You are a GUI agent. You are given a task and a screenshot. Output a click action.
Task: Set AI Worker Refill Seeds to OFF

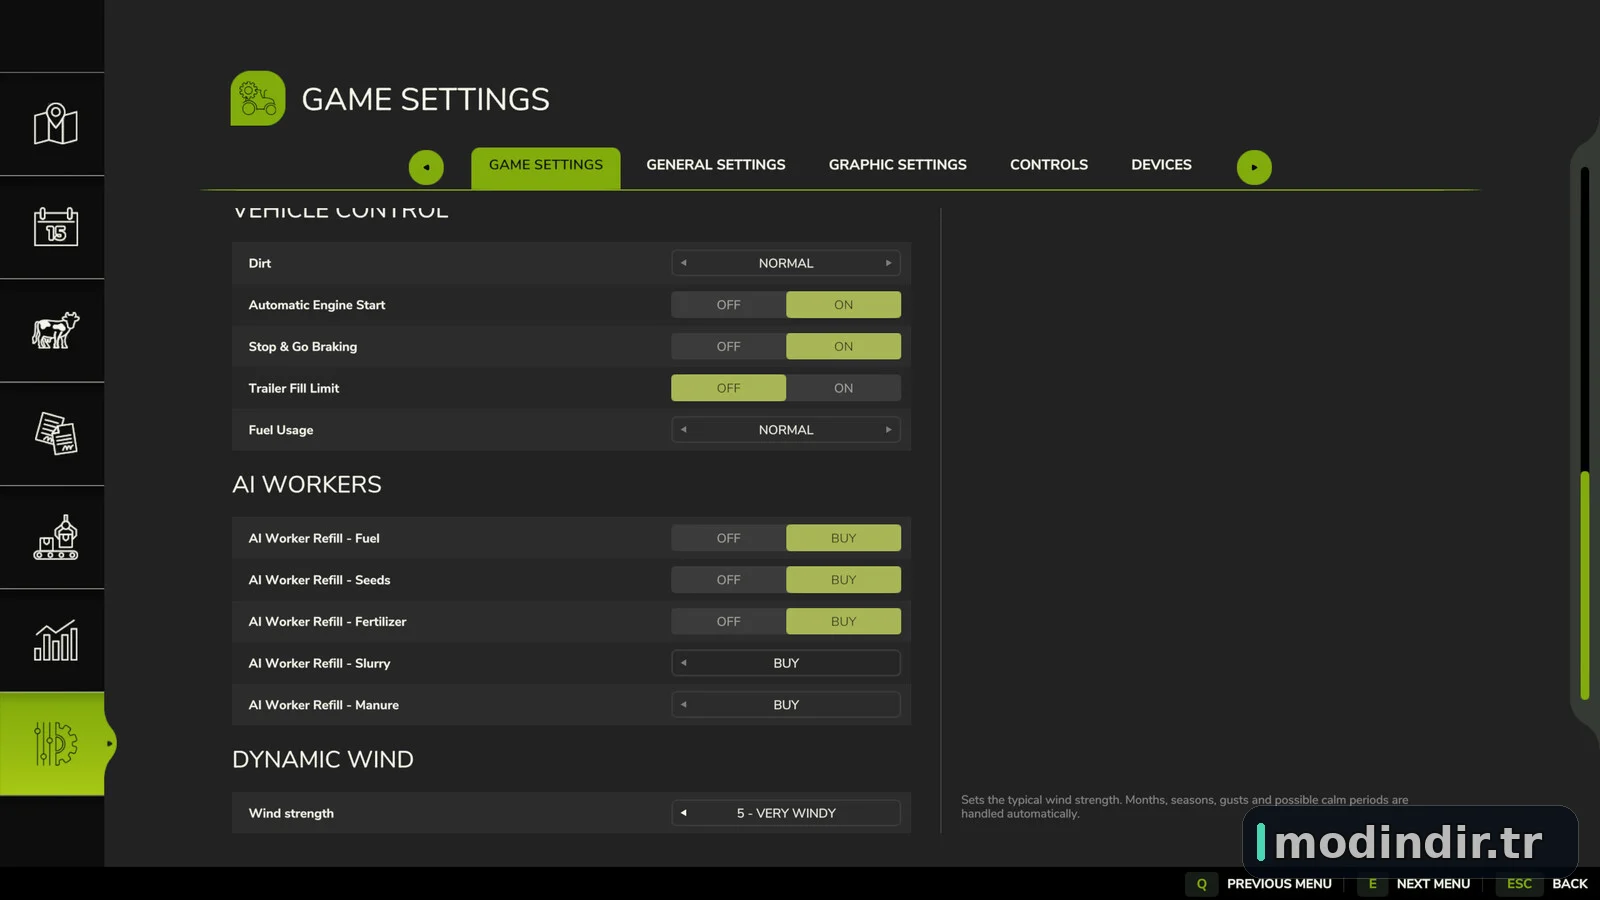(728, 580)
